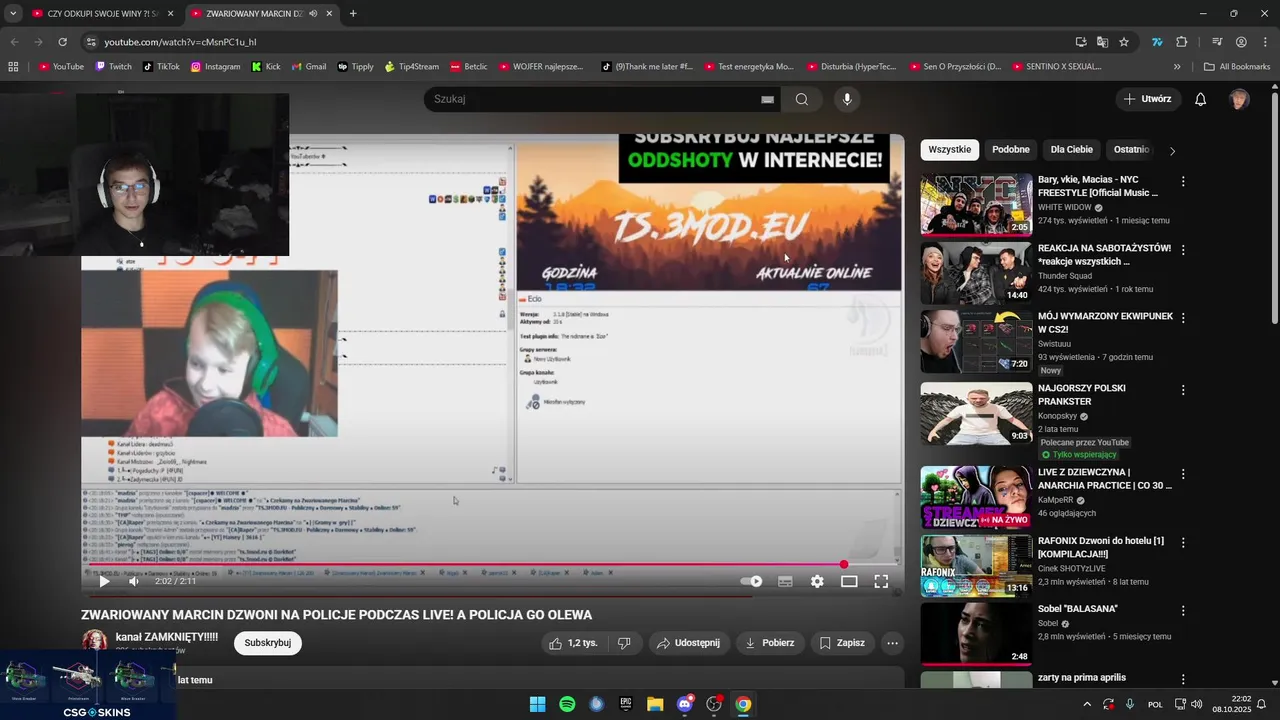Open the Tip4Stream bookmark
The width and height of the screenshot is (1280, 720).
click(412, 67)
